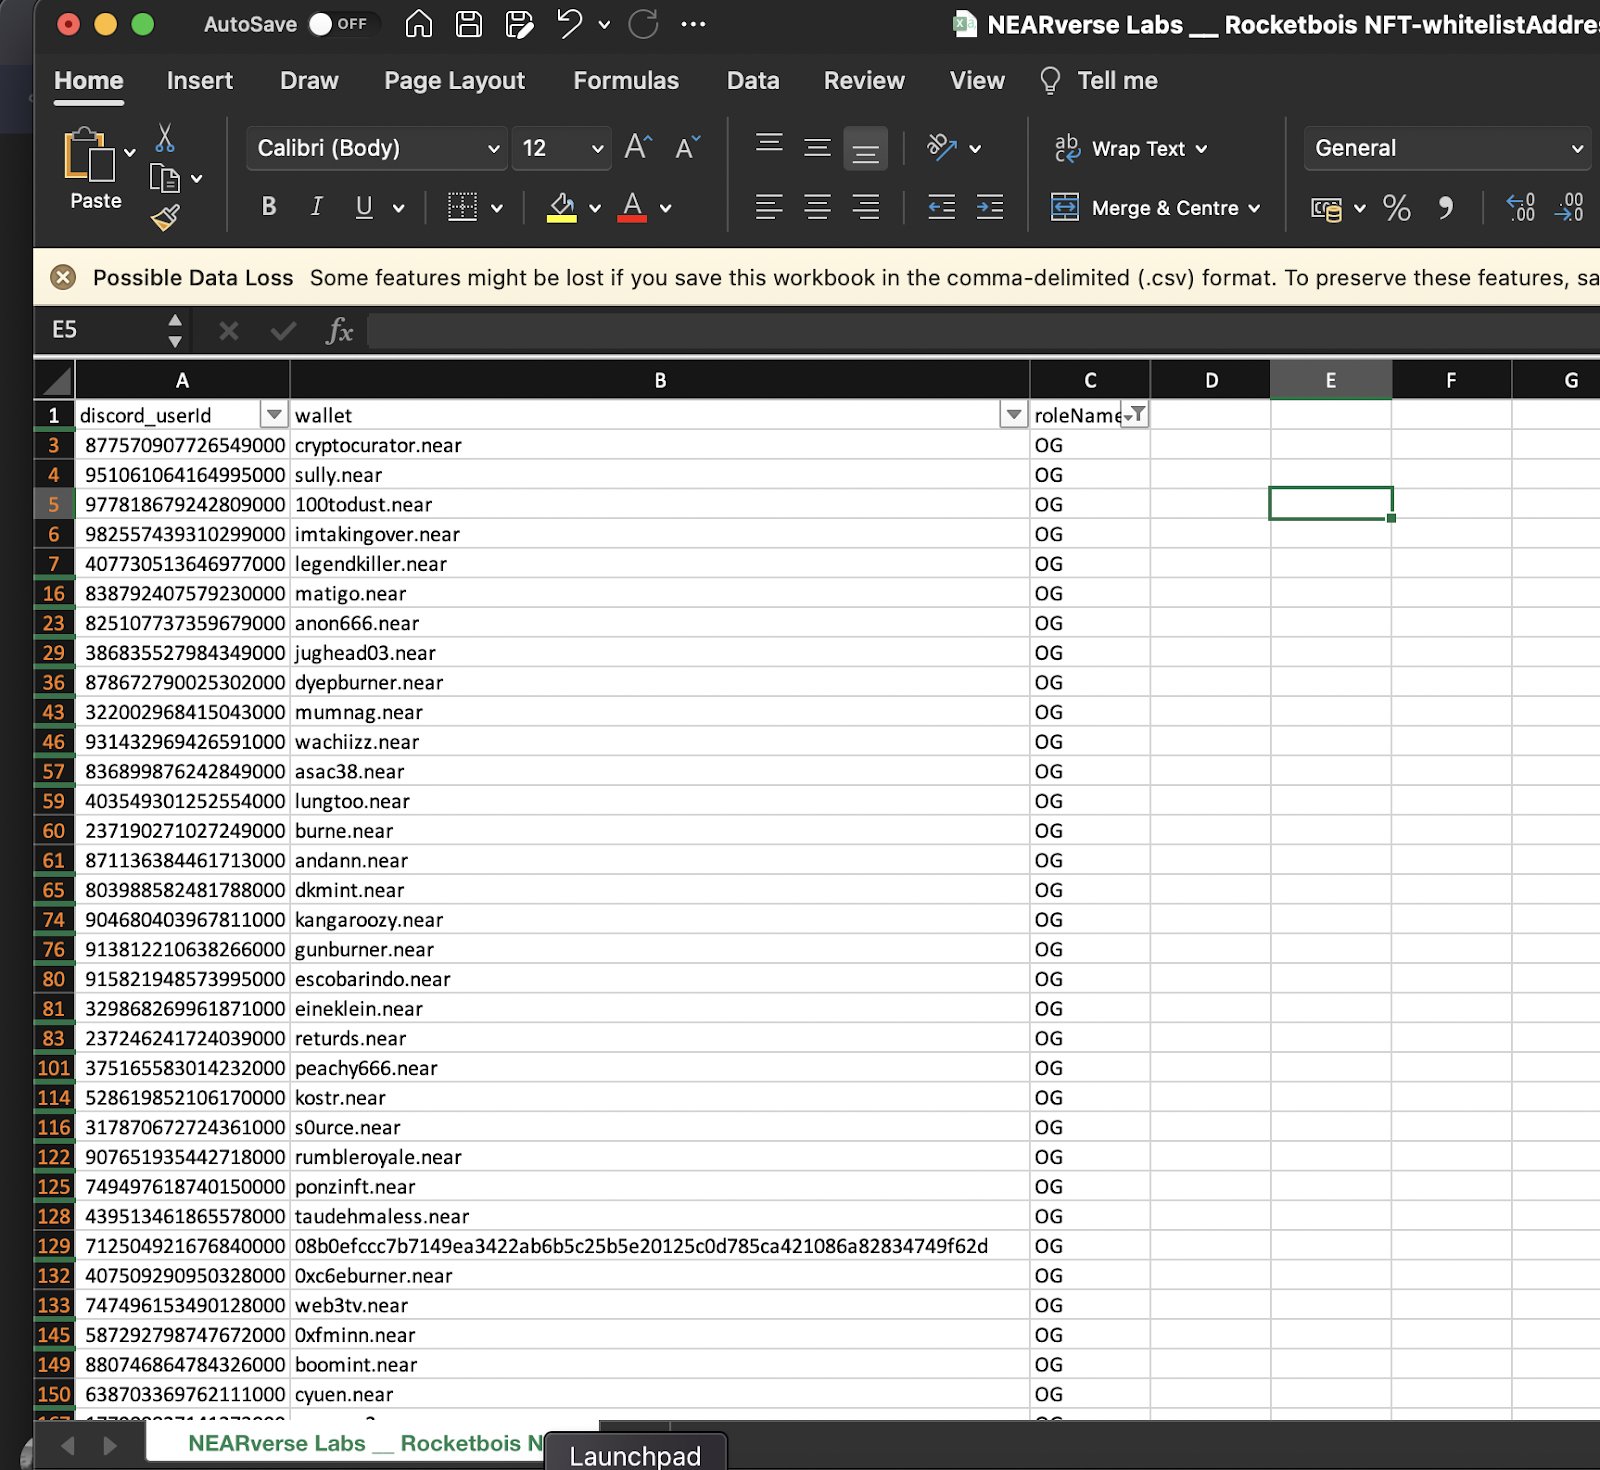Image resolution: width=1600 pixels, height=1470 pixels.
Task: Toggle Bold formatting
Action: tap(269, 207)
